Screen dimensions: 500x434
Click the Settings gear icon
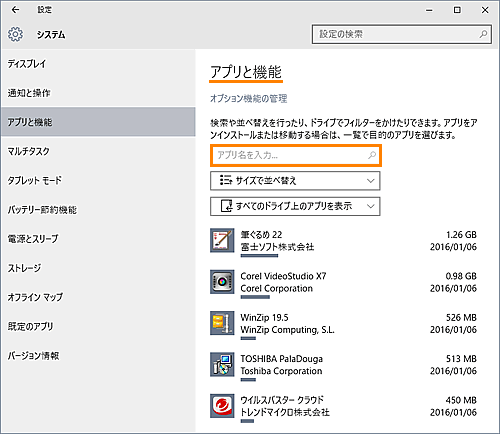[15, 34]
